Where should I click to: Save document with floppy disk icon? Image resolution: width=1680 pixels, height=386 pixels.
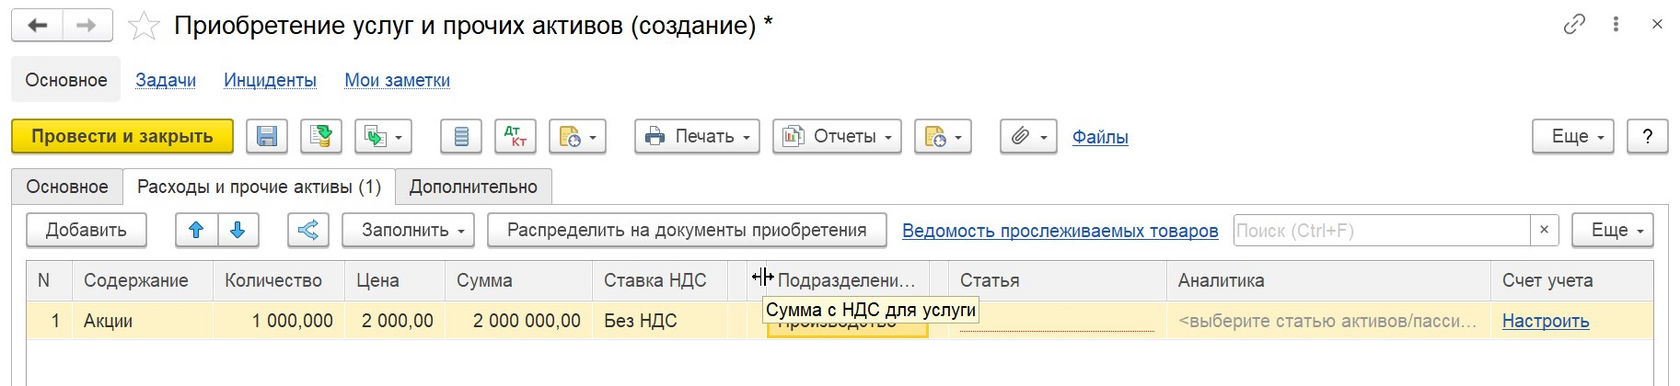point(267,137)
